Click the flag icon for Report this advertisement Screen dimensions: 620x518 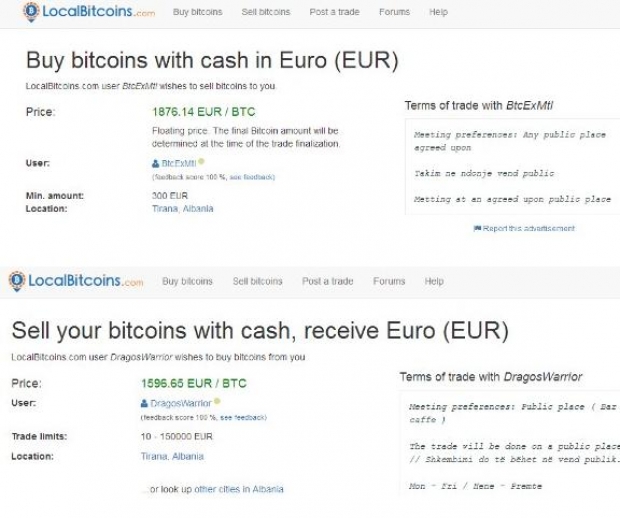477,229
